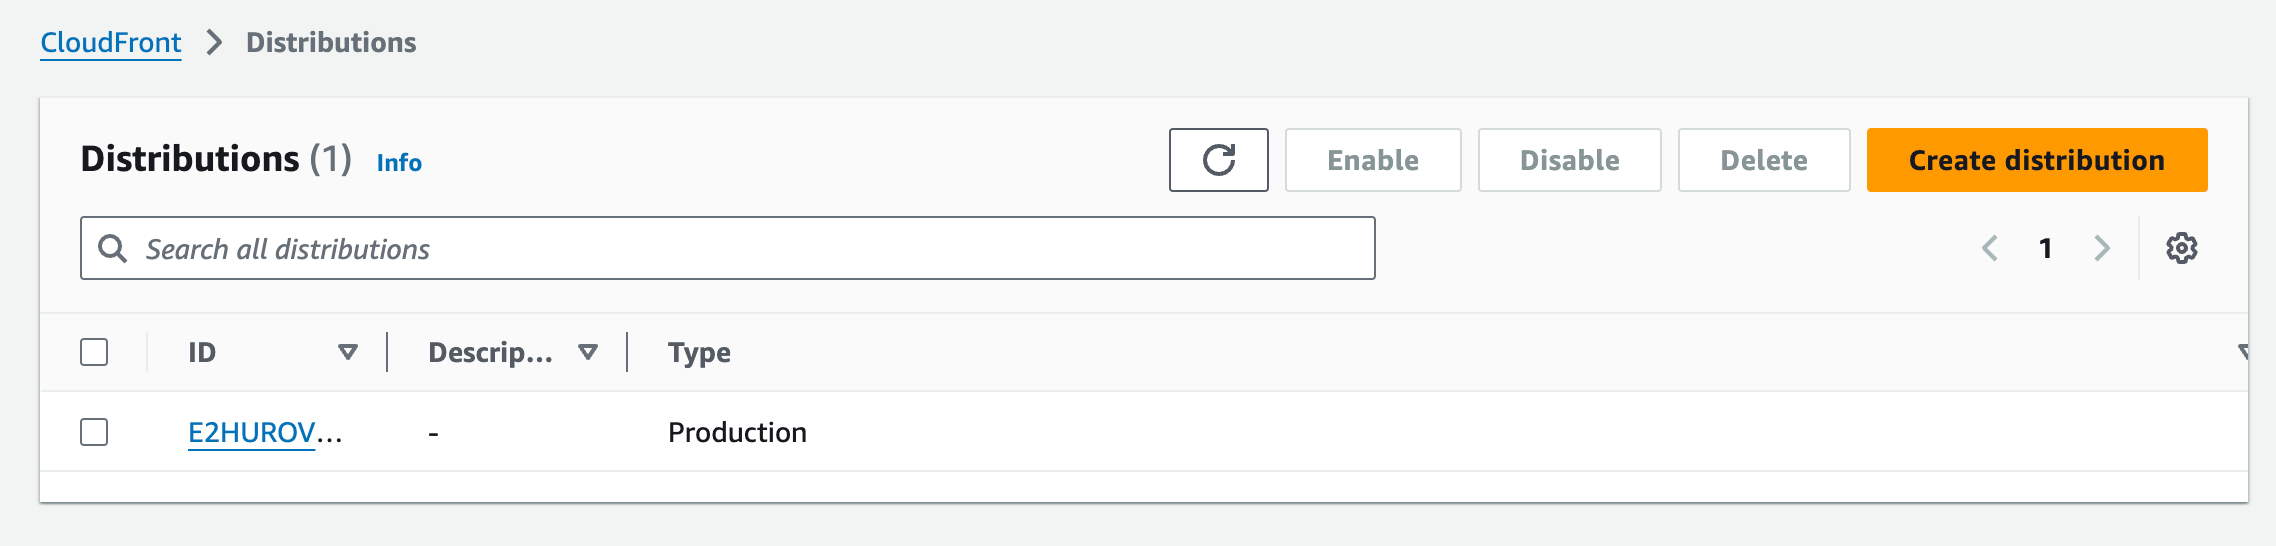Open the E2HUROV distribution link
Viewport: 2276px width, 546px height.
pos(264,432)
